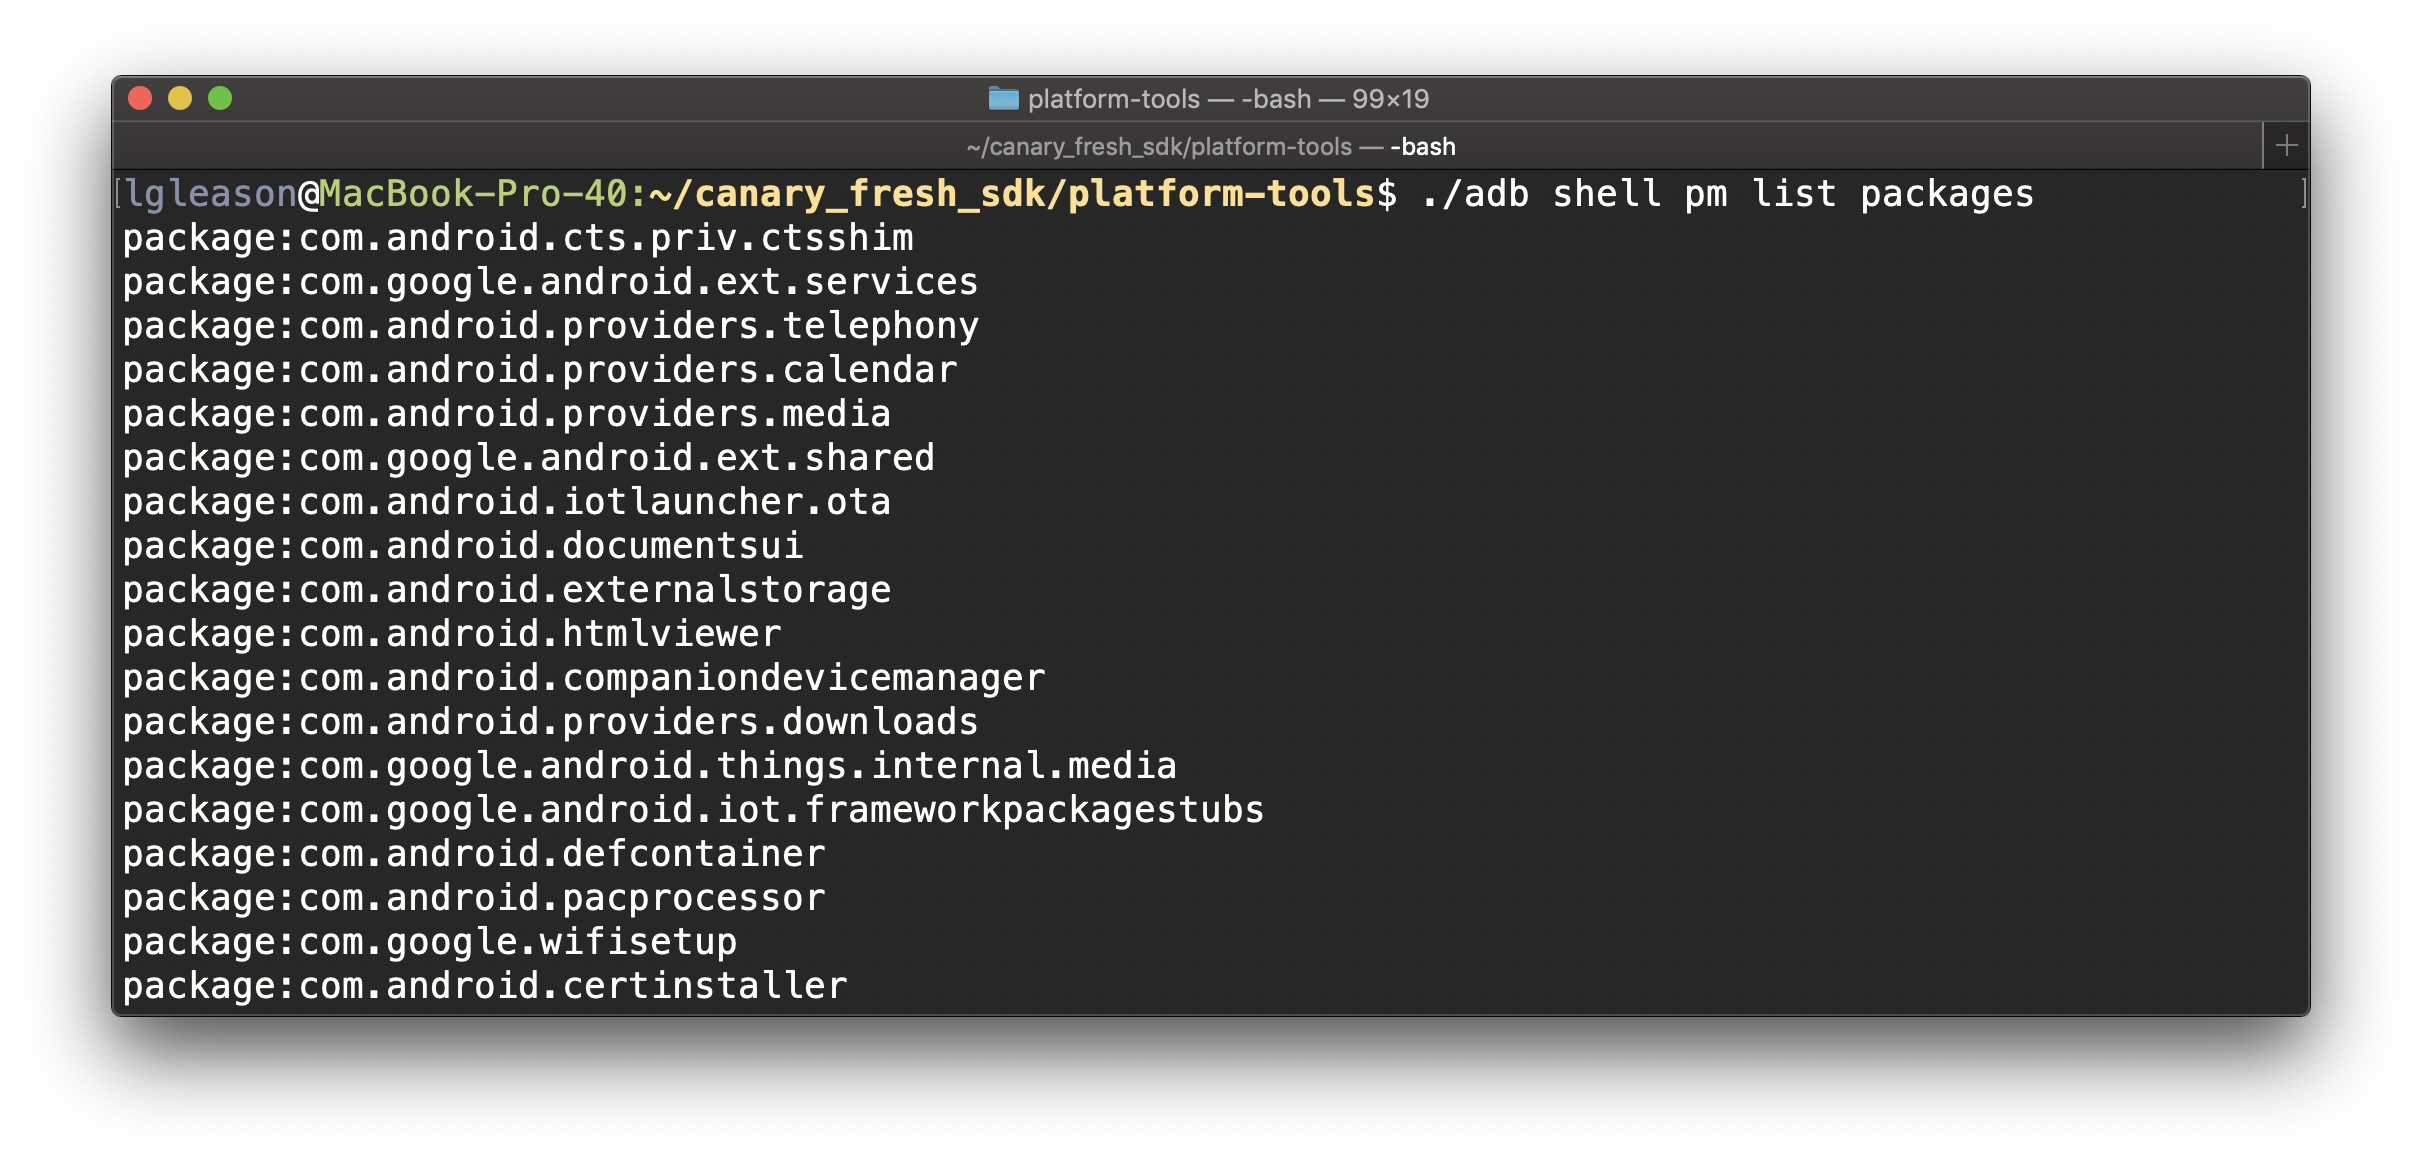The height and width of the screenshot is (1164, 2422).
Task: Select the com.android.providers.downloads output line
Action: [x=550, y=720]
